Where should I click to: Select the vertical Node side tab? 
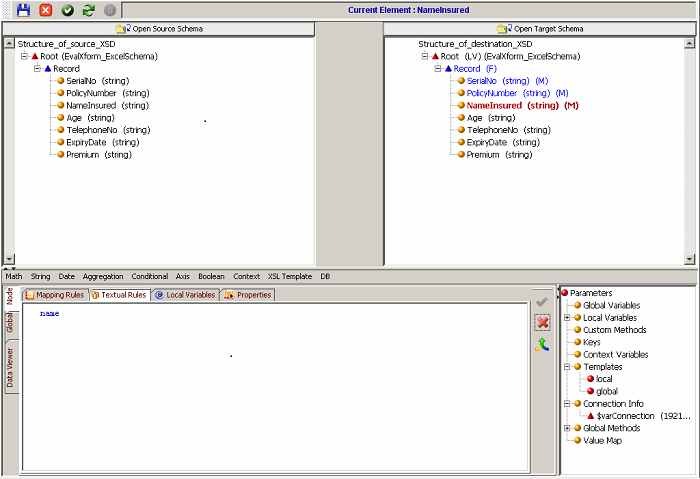point(10,296)
